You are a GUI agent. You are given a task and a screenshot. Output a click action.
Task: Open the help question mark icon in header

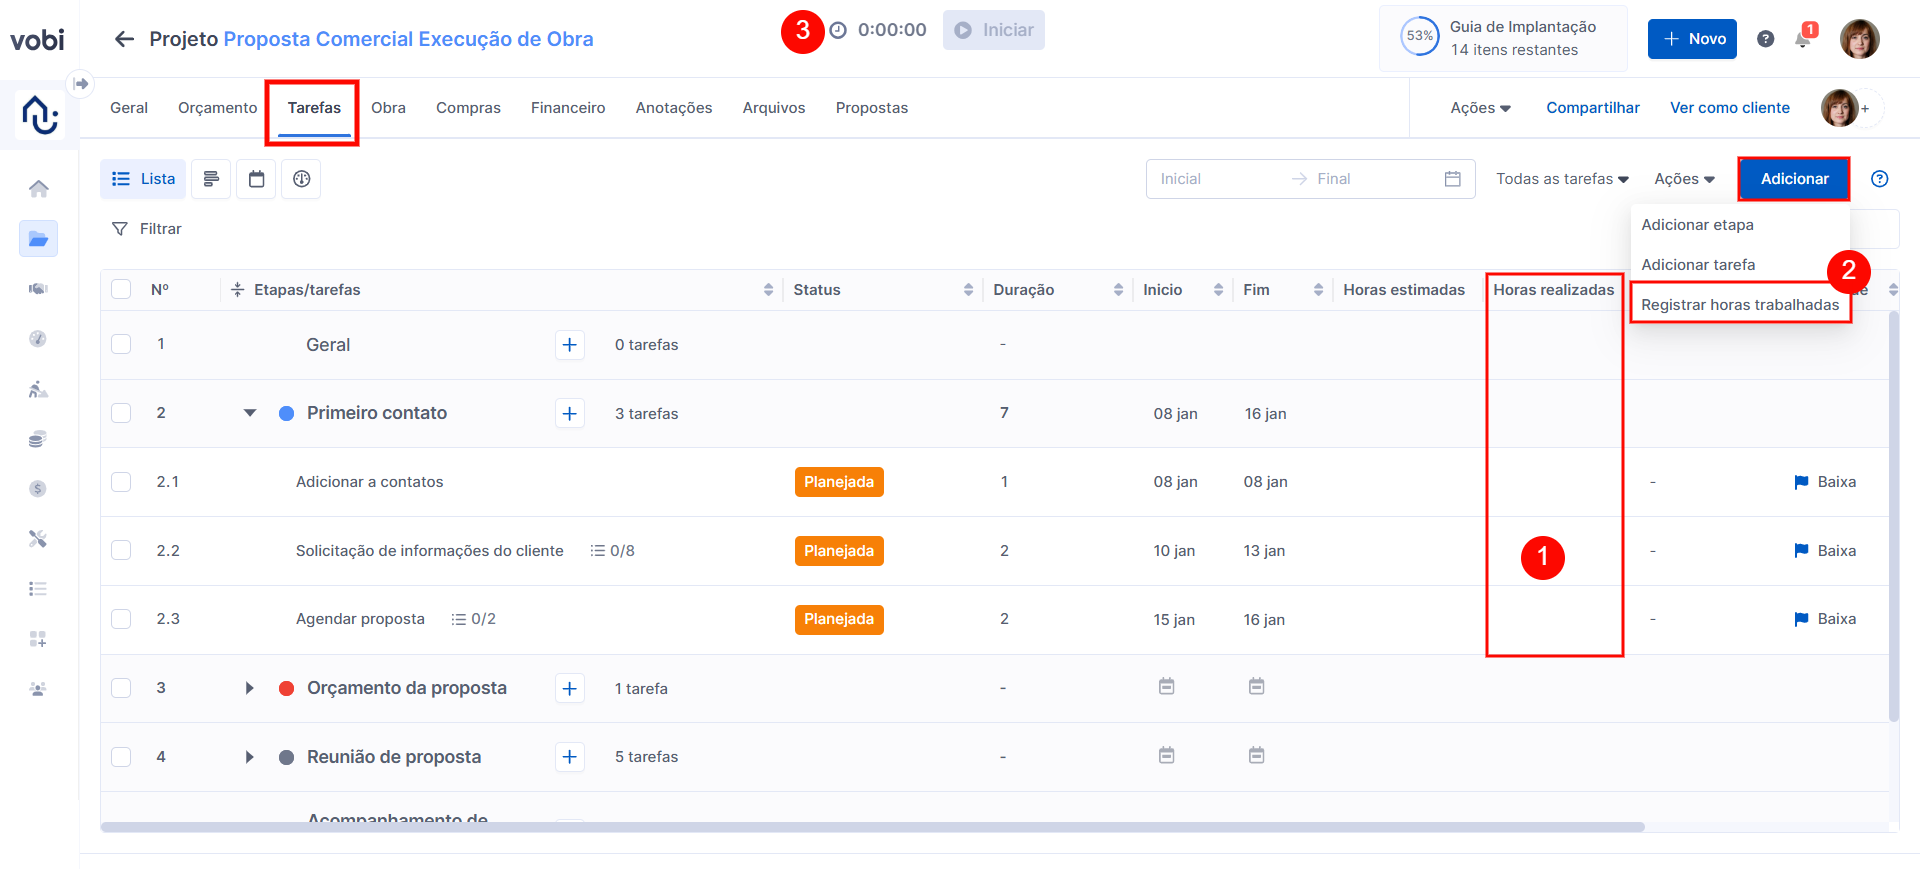[1765, 39]
